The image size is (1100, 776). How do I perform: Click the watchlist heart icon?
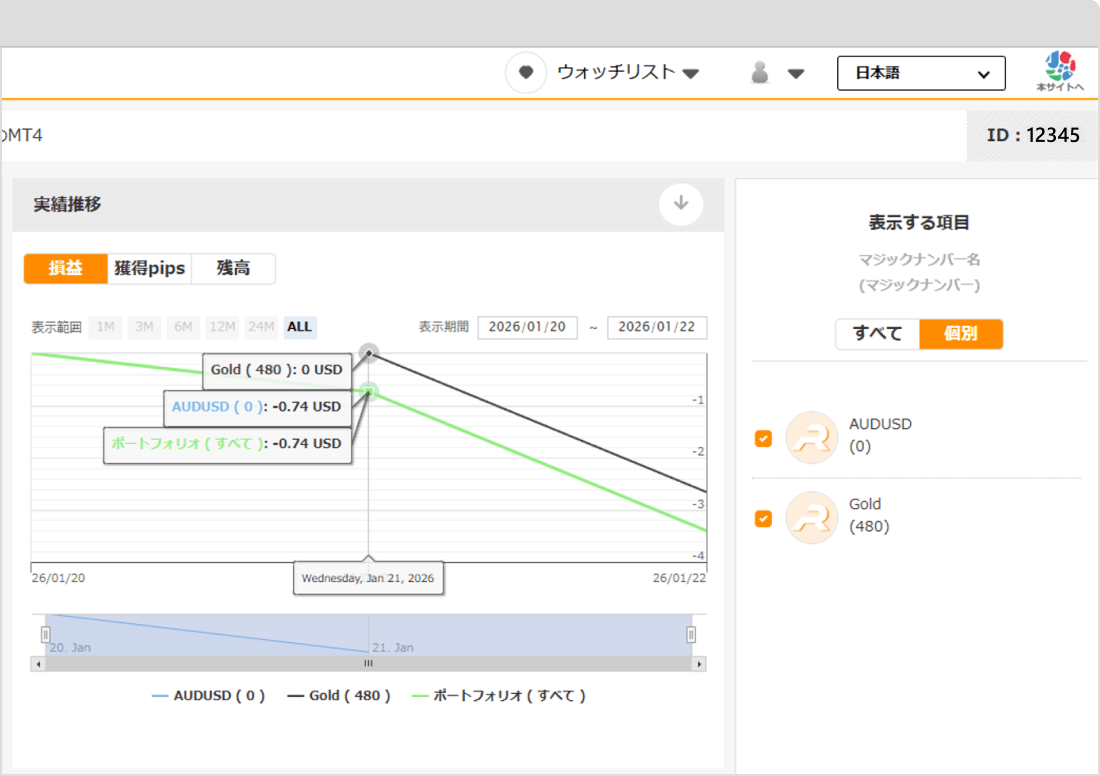click(525, 72)
